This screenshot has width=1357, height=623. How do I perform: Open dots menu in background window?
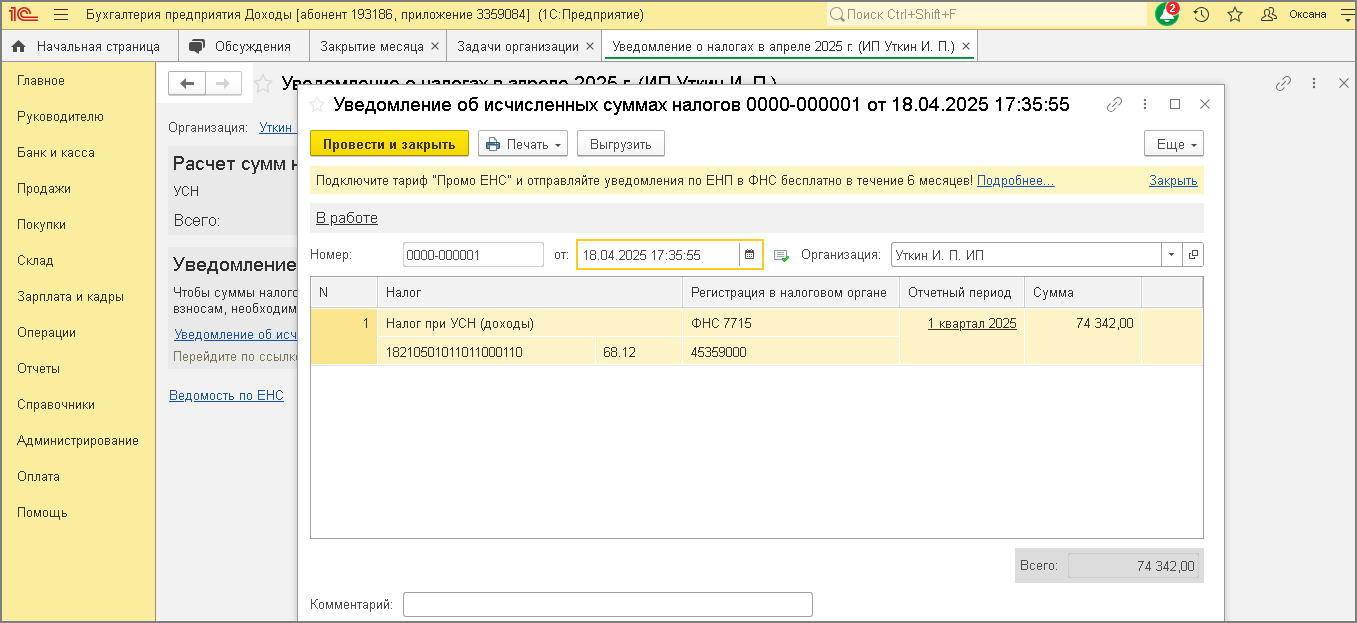pyautogui.click(x=1314, y=84)
